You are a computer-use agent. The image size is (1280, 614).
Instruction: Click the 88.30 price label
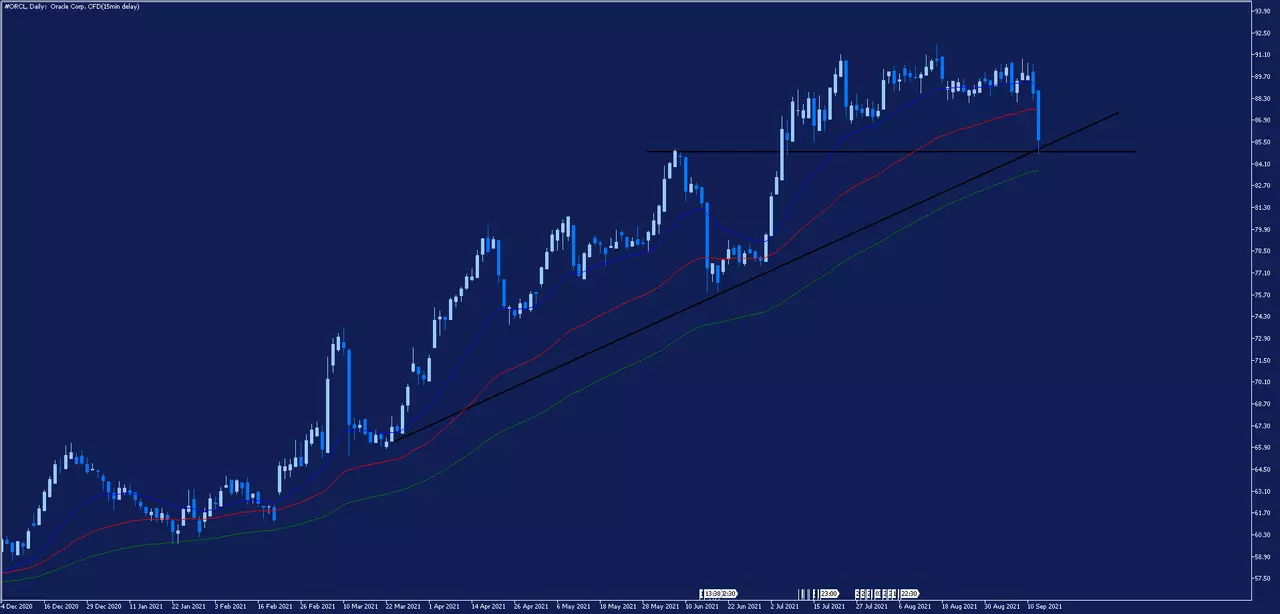pos(1263,98)
